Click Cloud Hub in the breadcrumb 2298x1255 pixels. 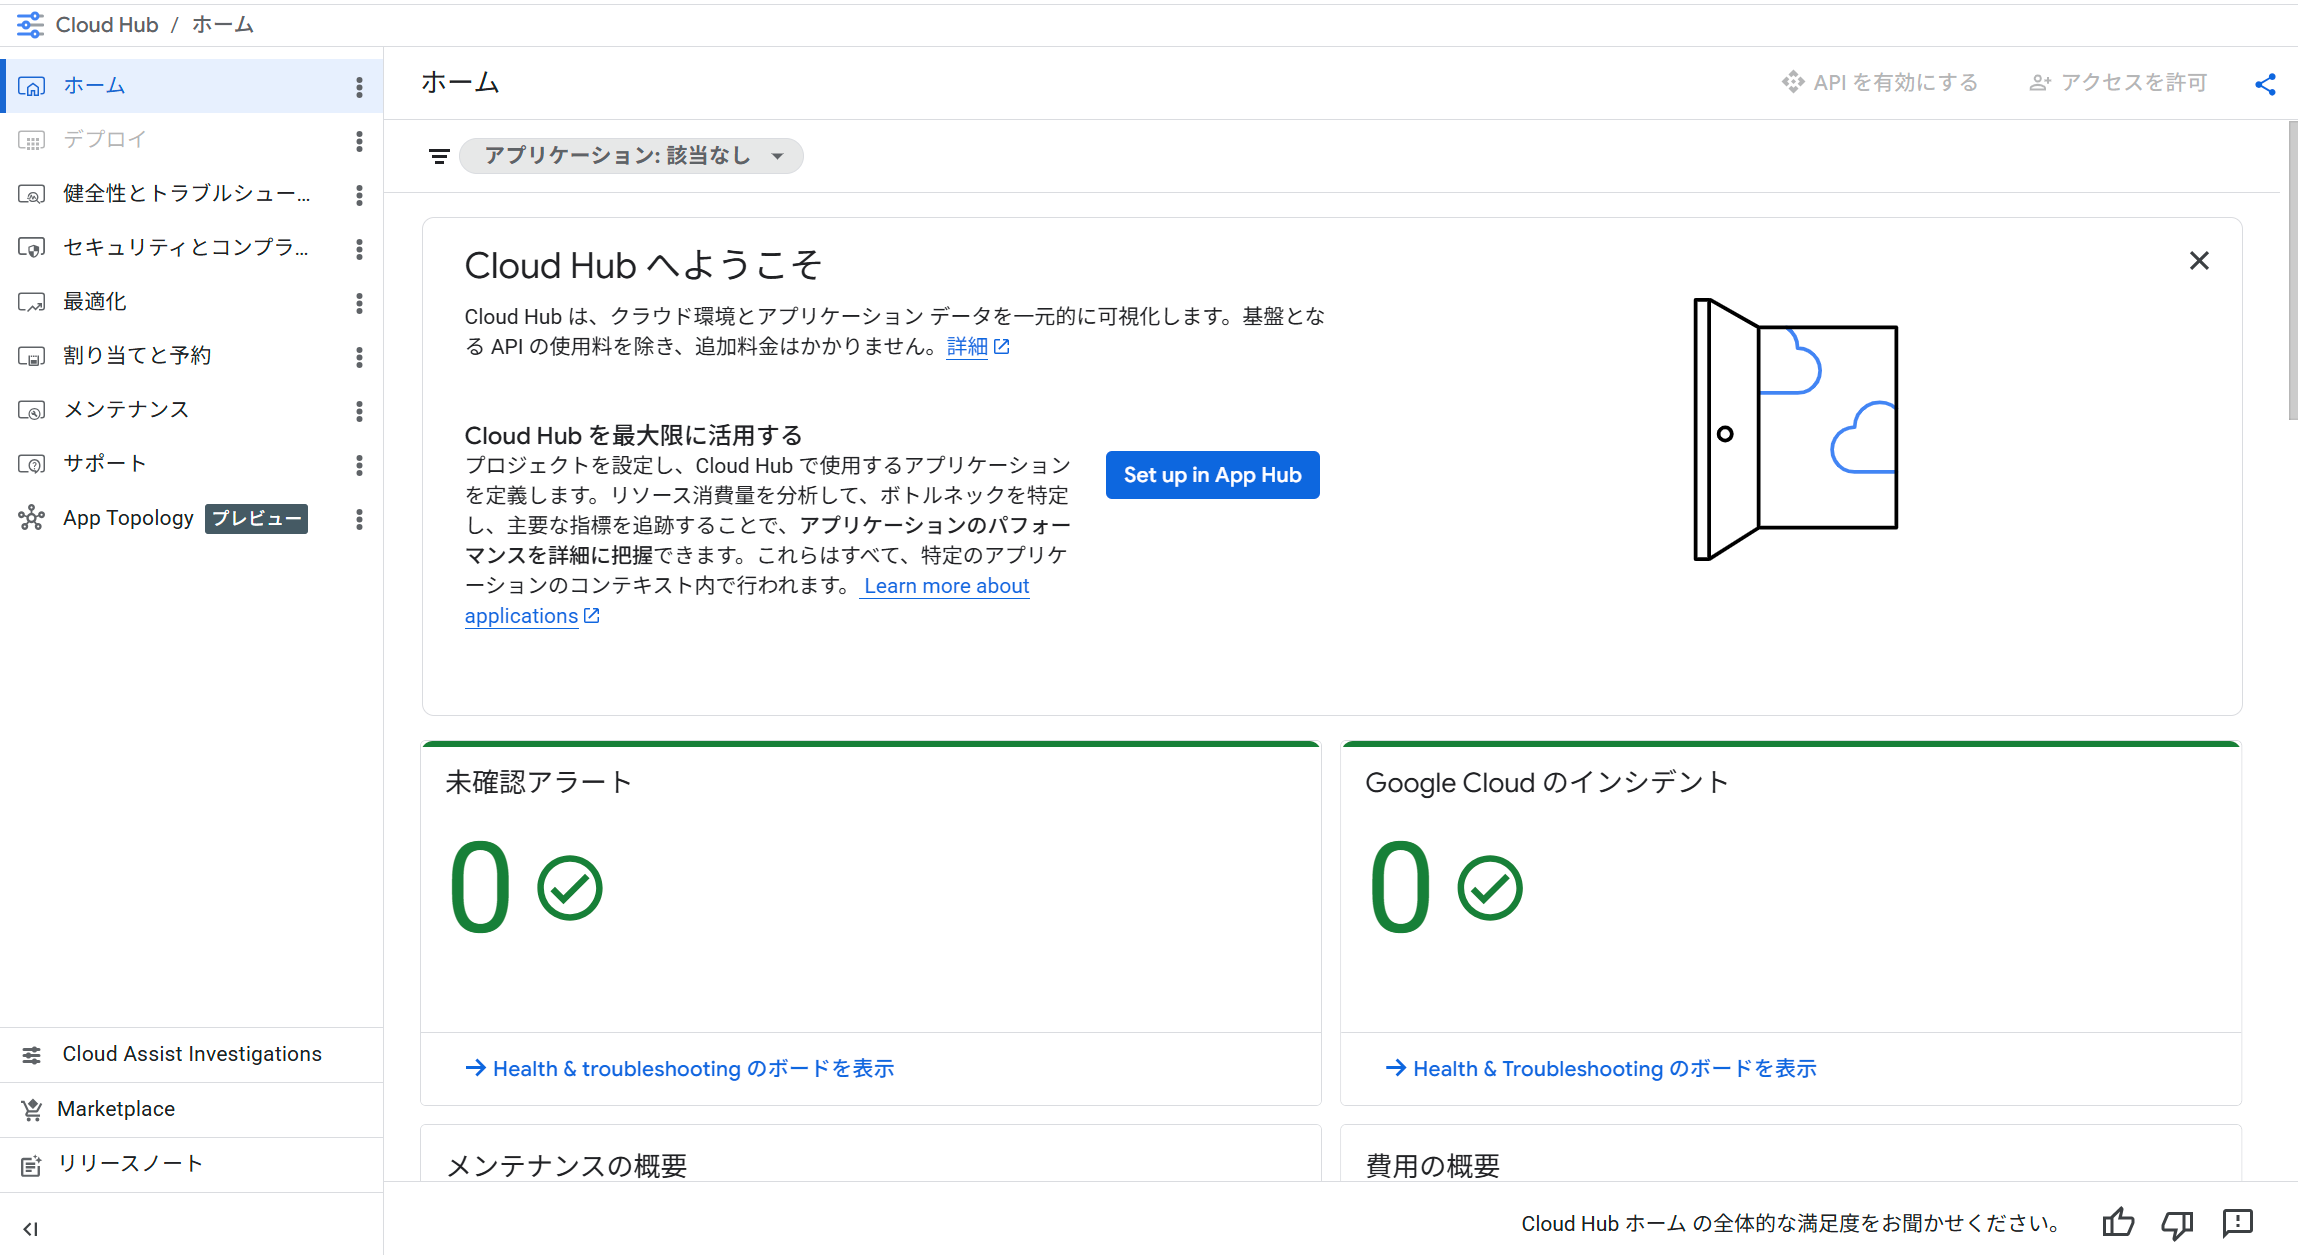click(x=106, y=24)
